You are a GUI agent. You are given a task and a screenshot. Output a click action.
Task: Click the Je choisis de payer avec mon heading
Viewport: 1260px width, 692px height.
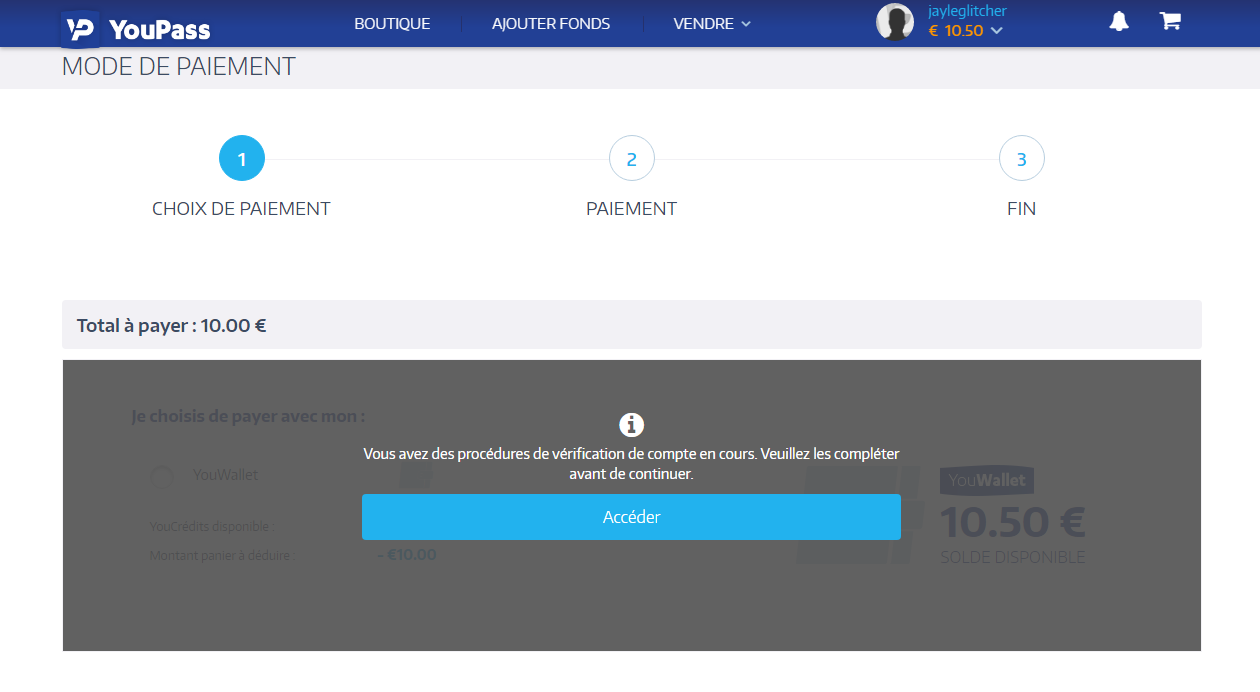248,416
